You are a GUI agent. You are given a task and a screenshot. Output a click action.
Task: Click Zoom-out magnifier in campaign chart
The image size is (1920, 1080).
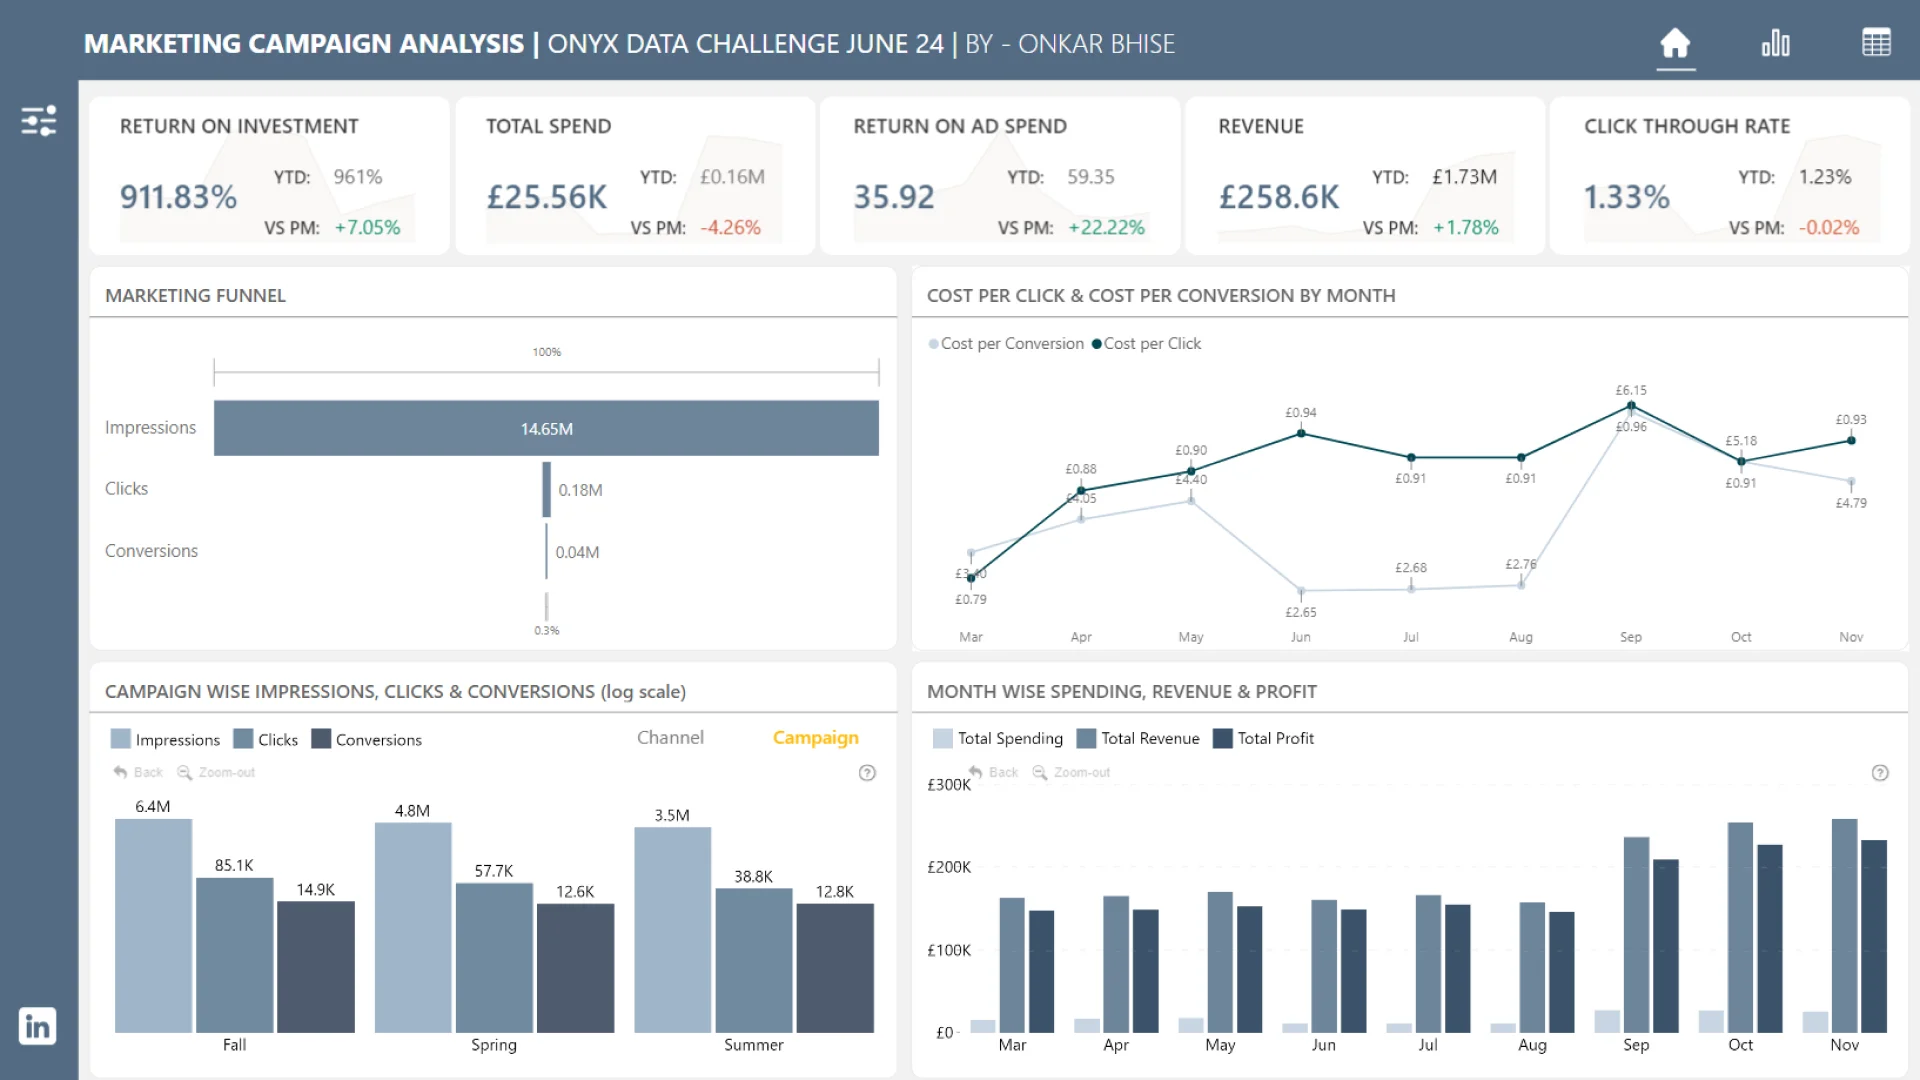pyautogui.click(x=184, y=772)
